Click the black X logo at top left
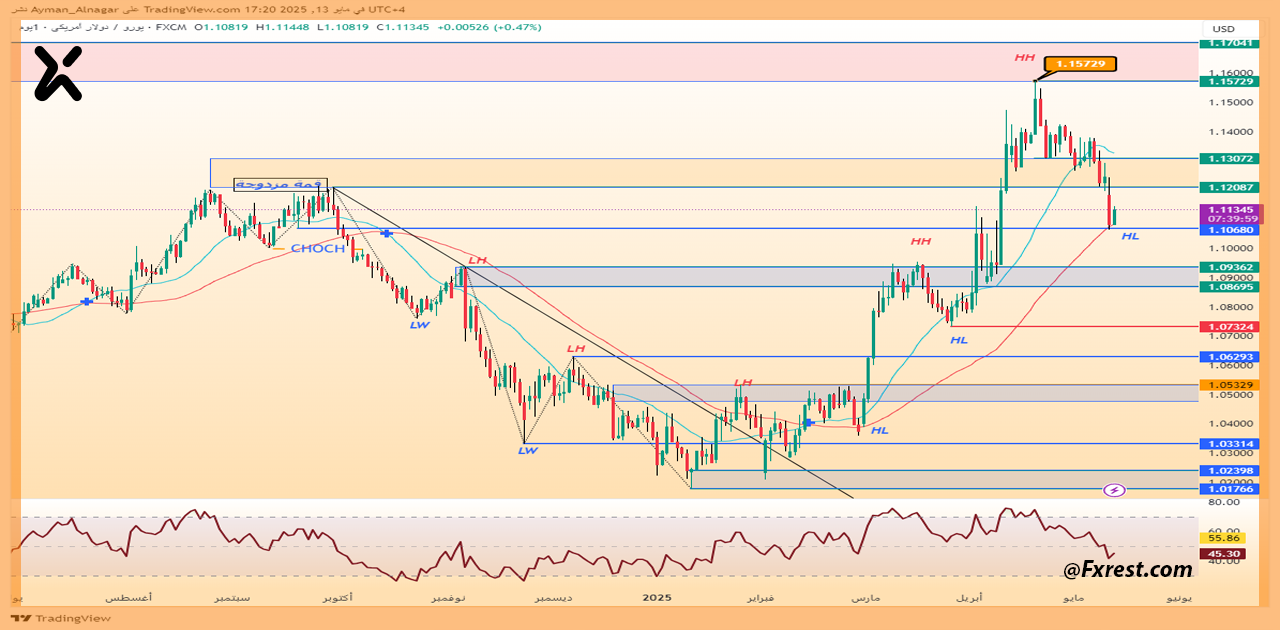The height and width of the screenshot is (630, 1280). [57, 73]
